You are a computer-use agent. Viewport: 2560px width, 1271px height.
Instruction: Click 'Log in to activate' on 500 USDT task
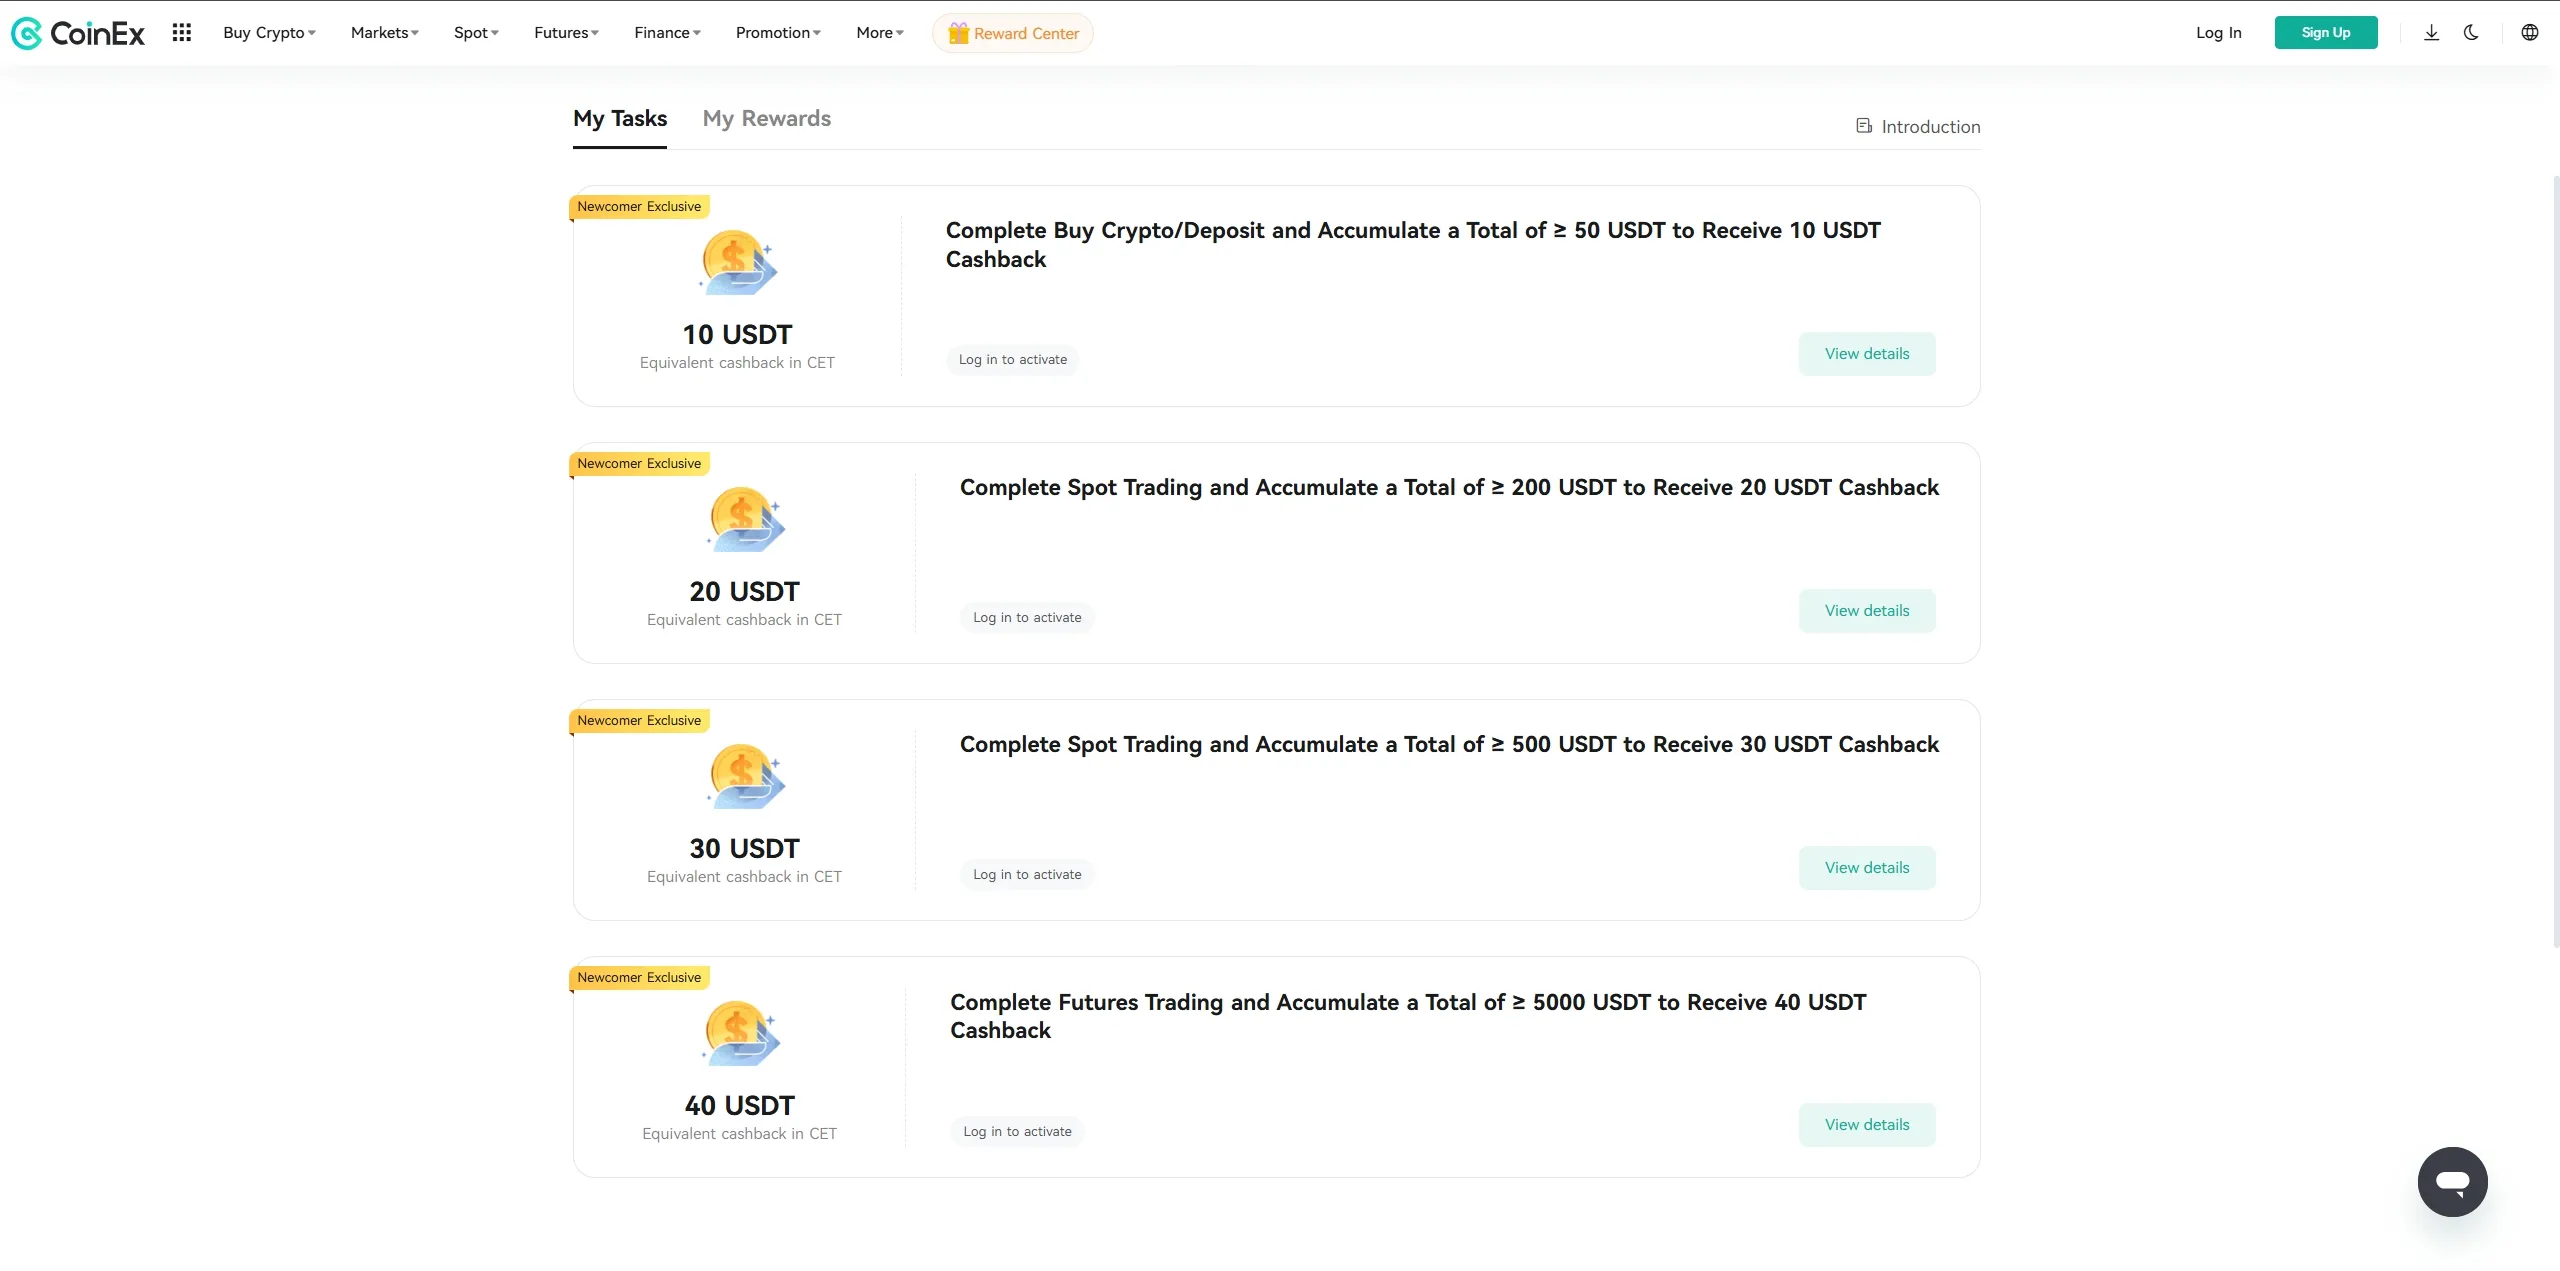tap(1027, 875)
